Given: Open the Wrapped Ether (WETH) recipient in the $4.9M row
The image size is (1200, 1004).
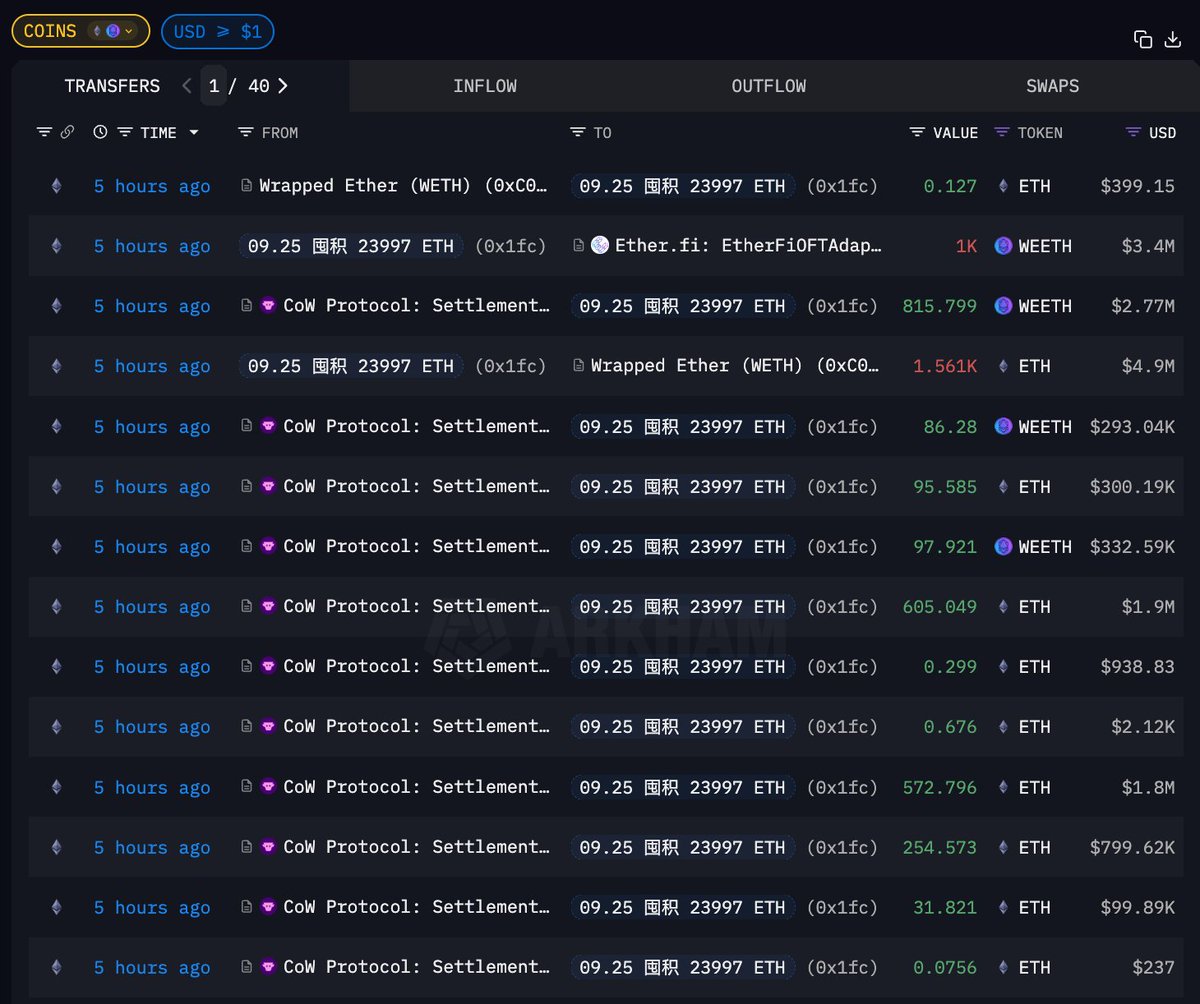Looking at the screenshot, I should (x=735, y=366).
